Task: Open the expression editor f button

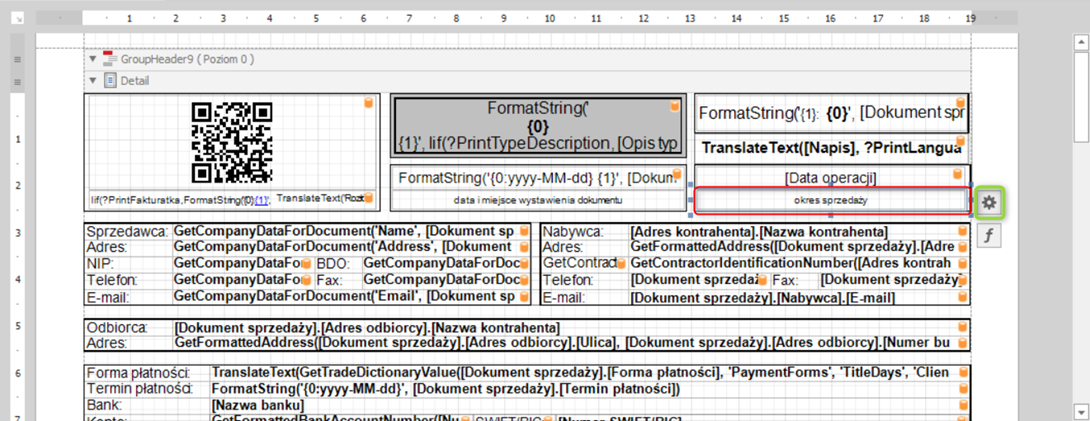Action: (988, 236)
